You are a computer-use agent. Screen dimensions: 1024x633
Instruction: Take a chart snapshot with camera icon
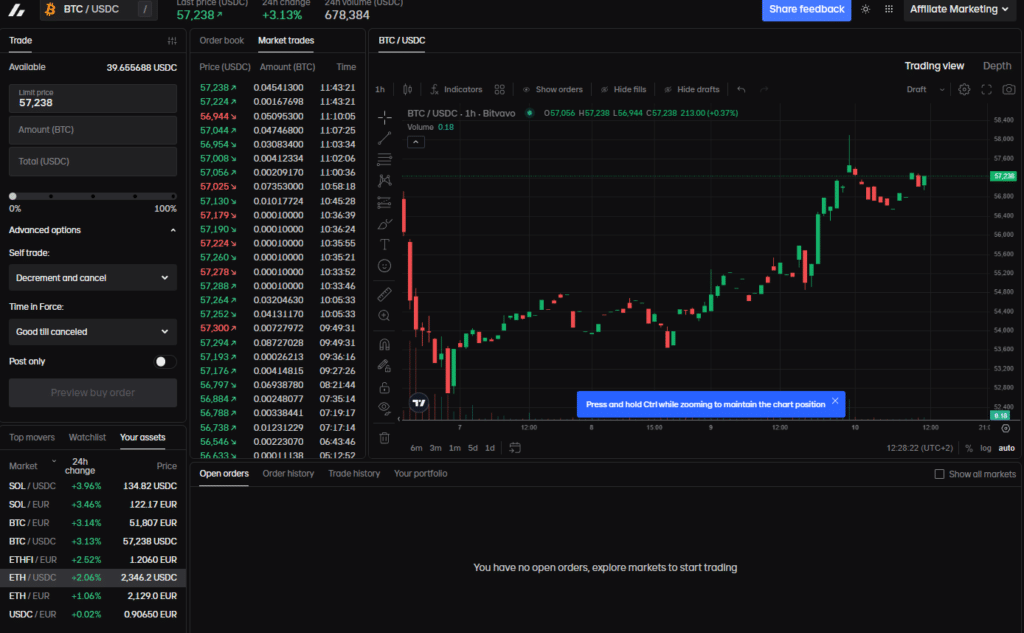point(1009,89)
